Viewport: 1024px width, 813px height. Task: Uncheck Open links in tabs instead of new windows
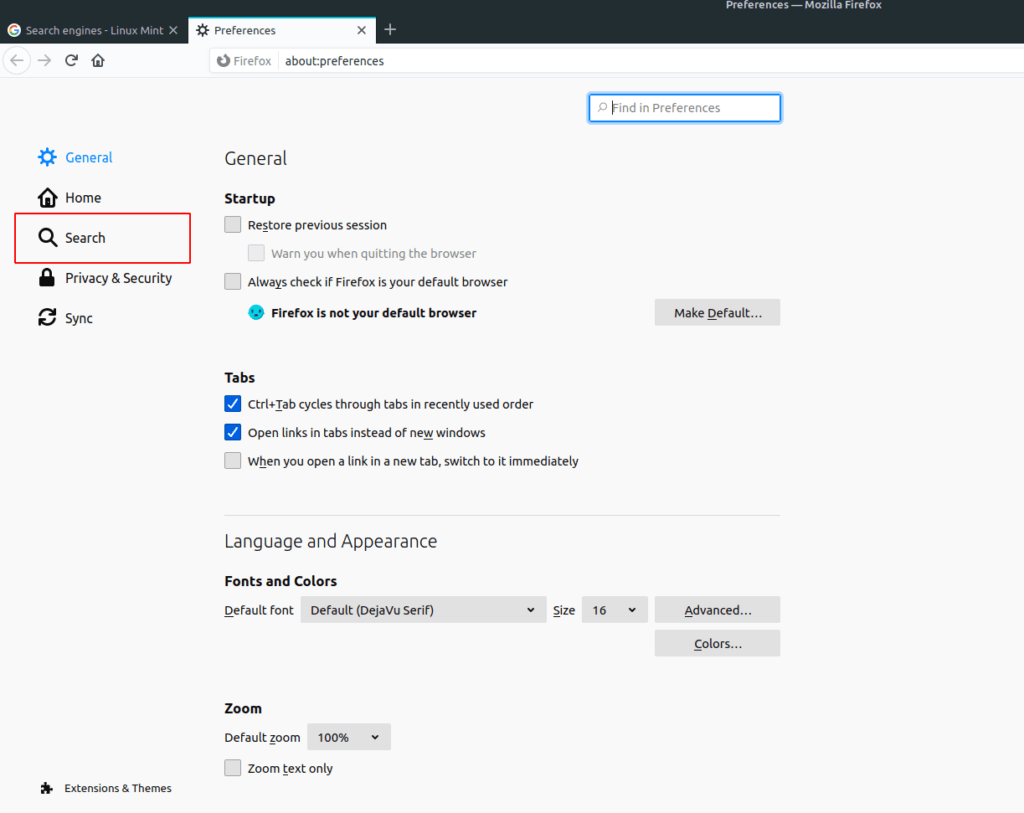(232, 432)
